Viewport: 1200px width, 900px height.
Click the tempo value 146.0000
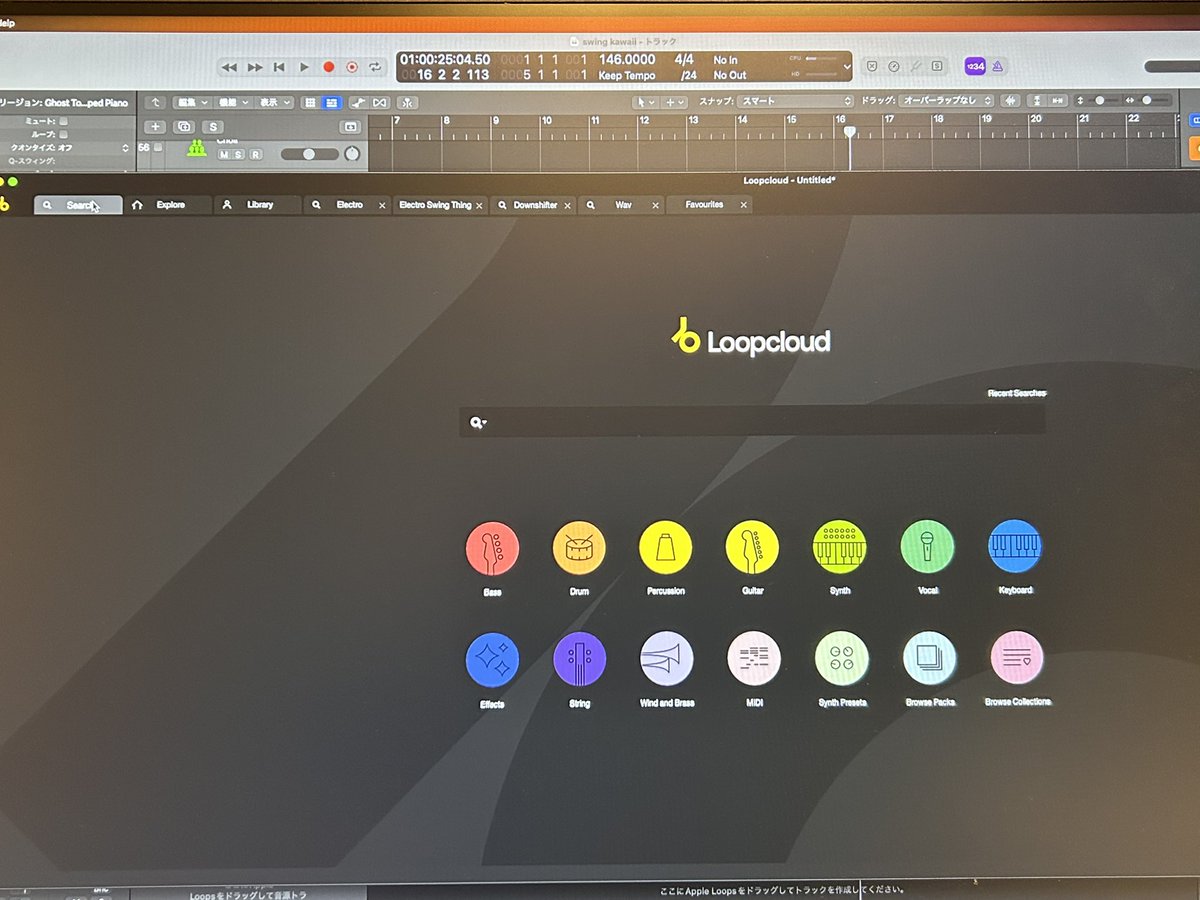[x=627, y=60]
